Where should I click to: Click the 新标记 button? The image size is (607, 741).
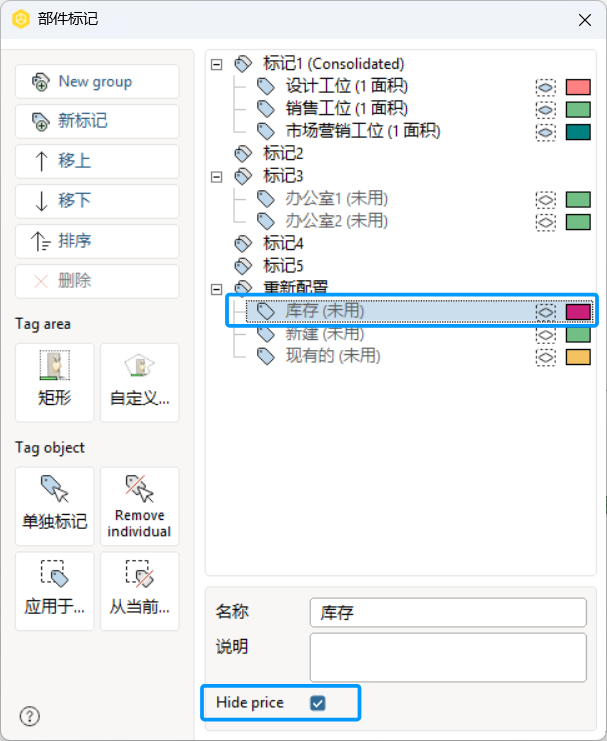pyautogui.click(x=97, y=121)
